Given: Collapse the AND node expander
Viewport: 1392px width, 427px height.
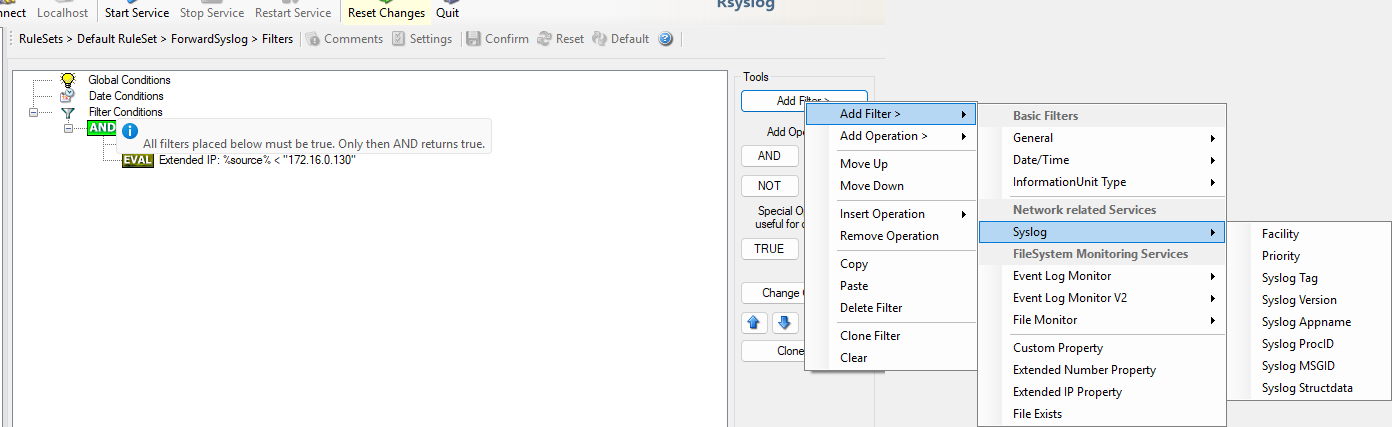Looking at the screenshot, I should tap(69, 128).
